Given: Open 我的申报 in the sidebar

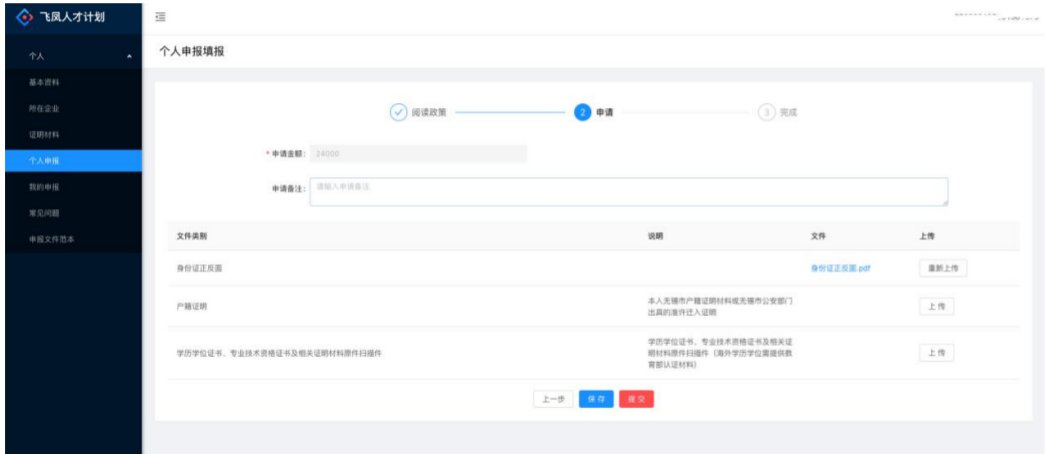Looking at the screenshot, I should click(x=42, y=187).
